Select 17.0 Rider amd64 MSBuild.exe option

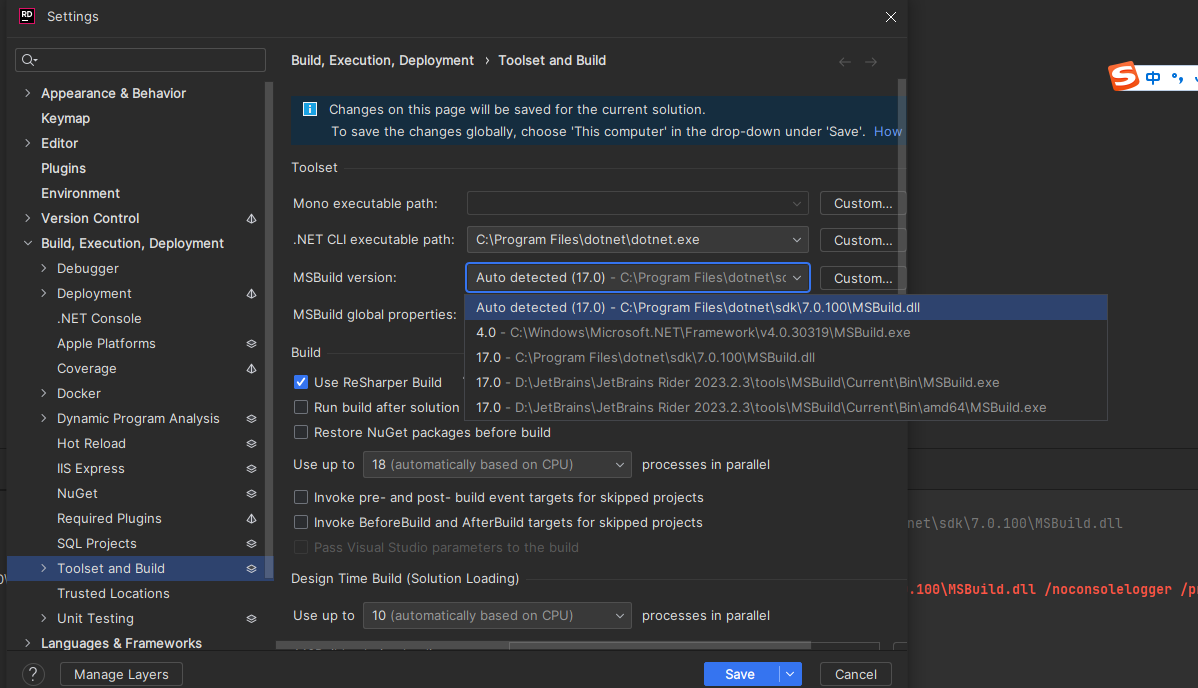786,407
